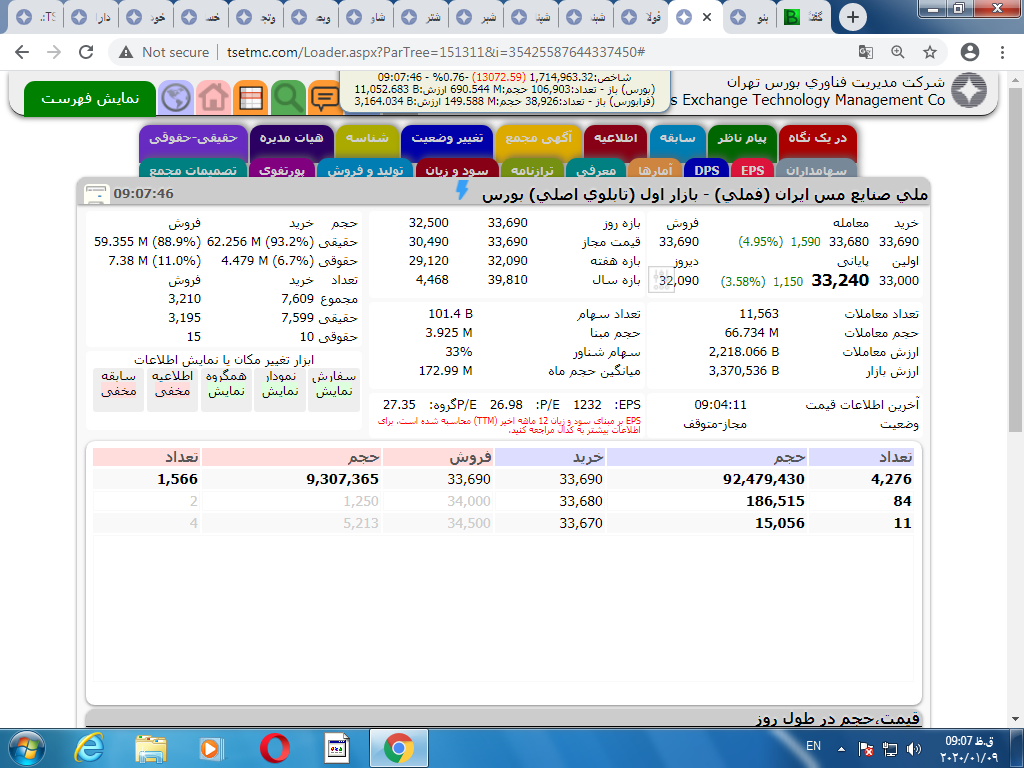This screenshot has width=1024, height=768.
Task: Open Windows Explorer from the taskbar
Action: click(x=150, y=748)
